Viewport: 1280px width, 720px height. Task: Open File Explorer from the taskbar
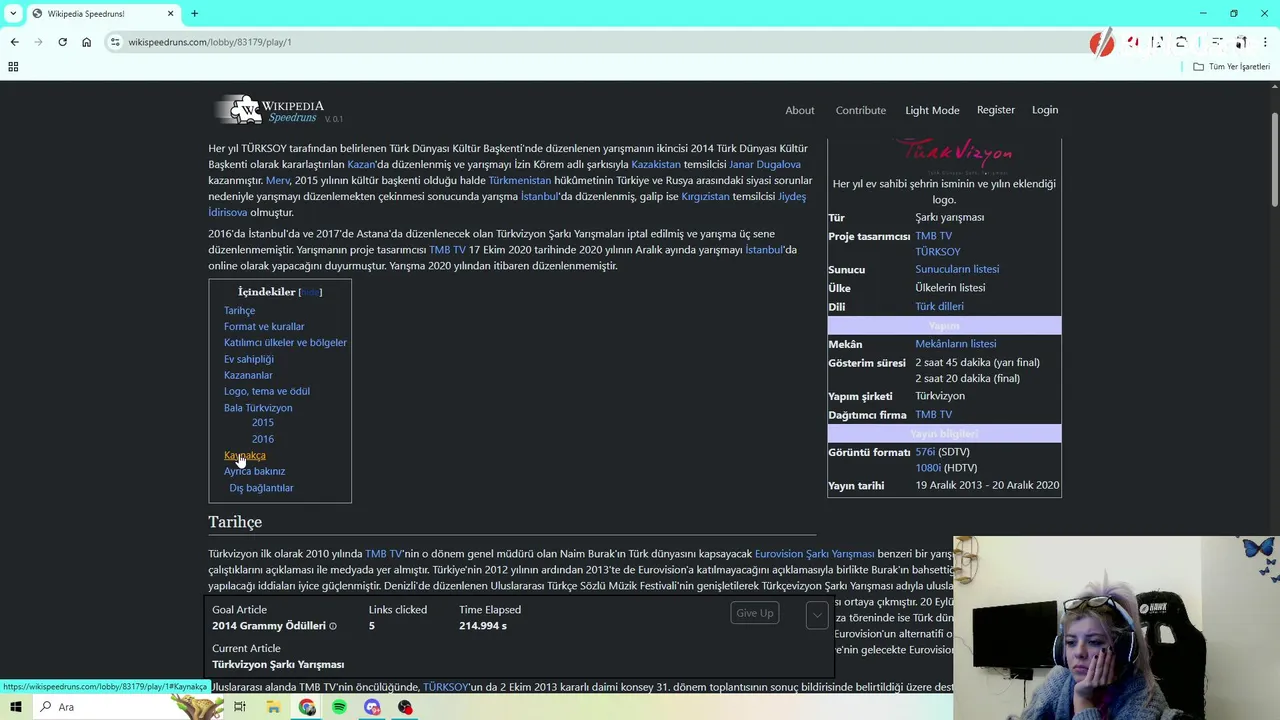click(273, 707)
